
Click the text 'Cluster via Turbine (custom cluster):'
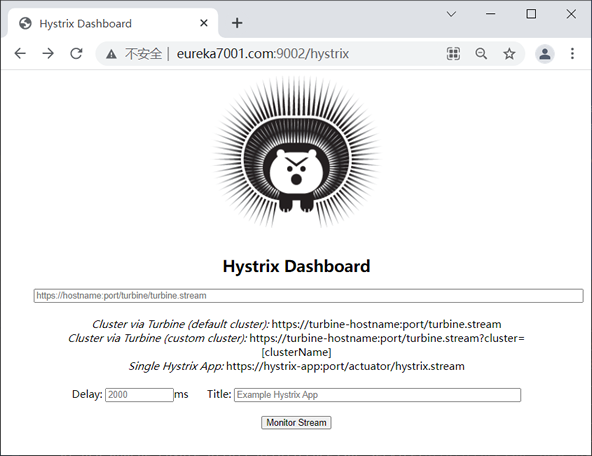[x=157, y=338]
